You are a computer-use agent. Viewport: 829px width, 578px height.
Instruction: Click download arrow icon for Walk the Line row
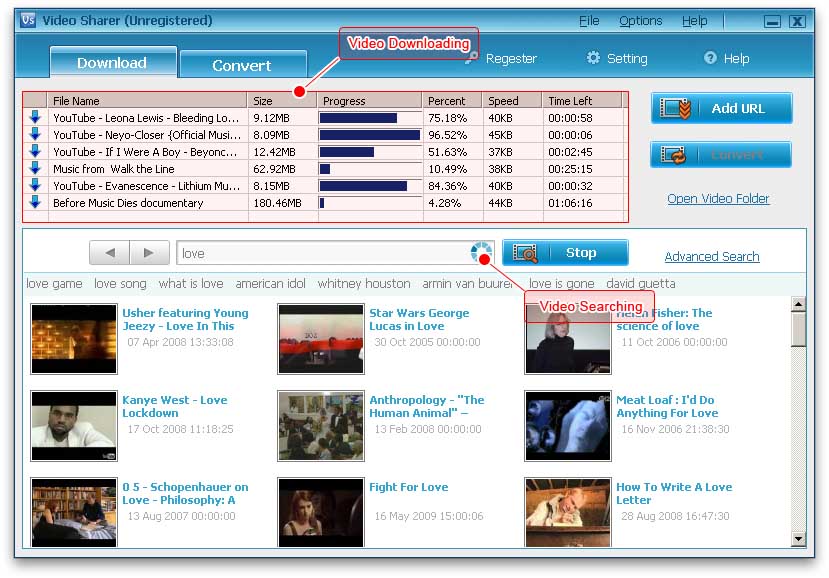pyautogui.click(x=35, y=168)
